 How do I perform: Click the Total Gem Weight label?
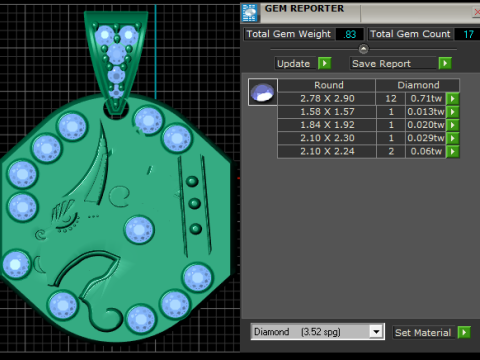[x=289, y=34]
